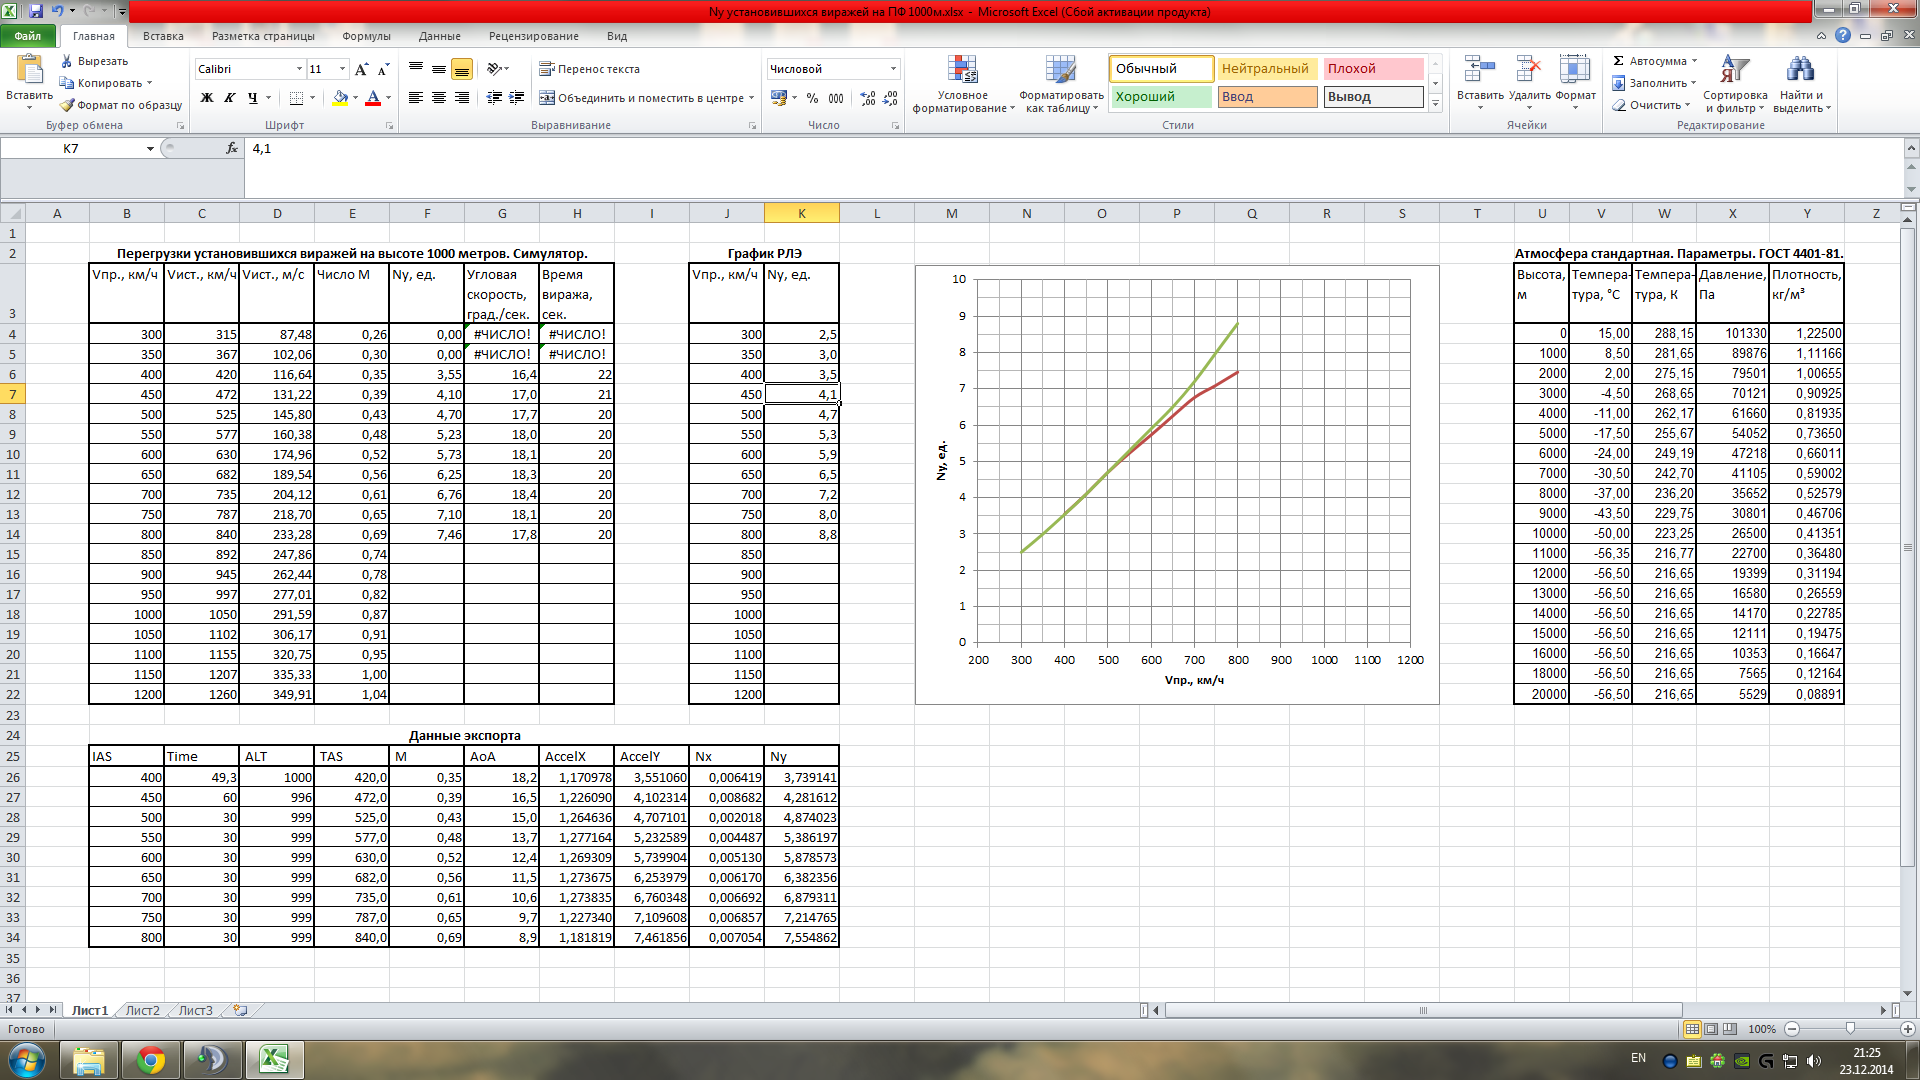
Task: Toggle Wrap Text (Перенос текста)
Action: 590,69
